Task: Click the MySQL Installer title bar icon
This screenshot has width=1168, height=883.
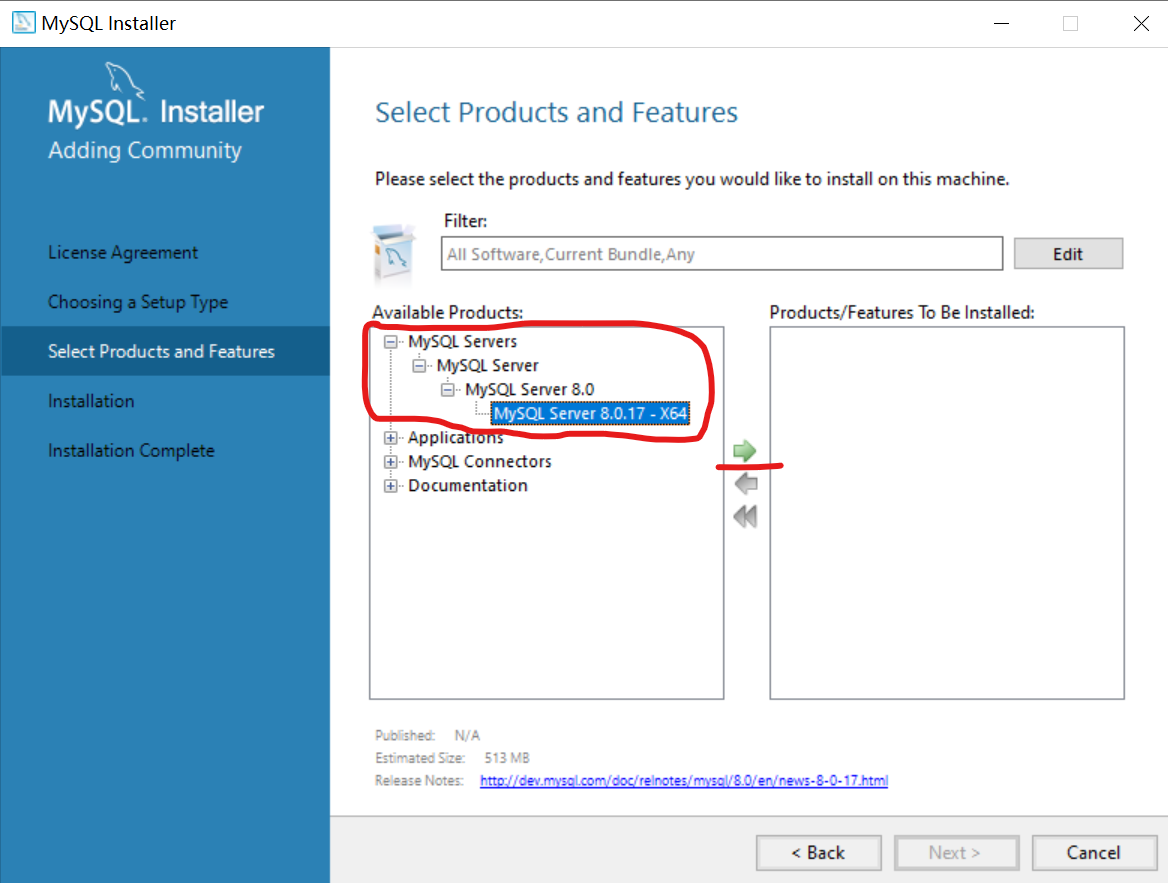Action: (x=23, y=22)
